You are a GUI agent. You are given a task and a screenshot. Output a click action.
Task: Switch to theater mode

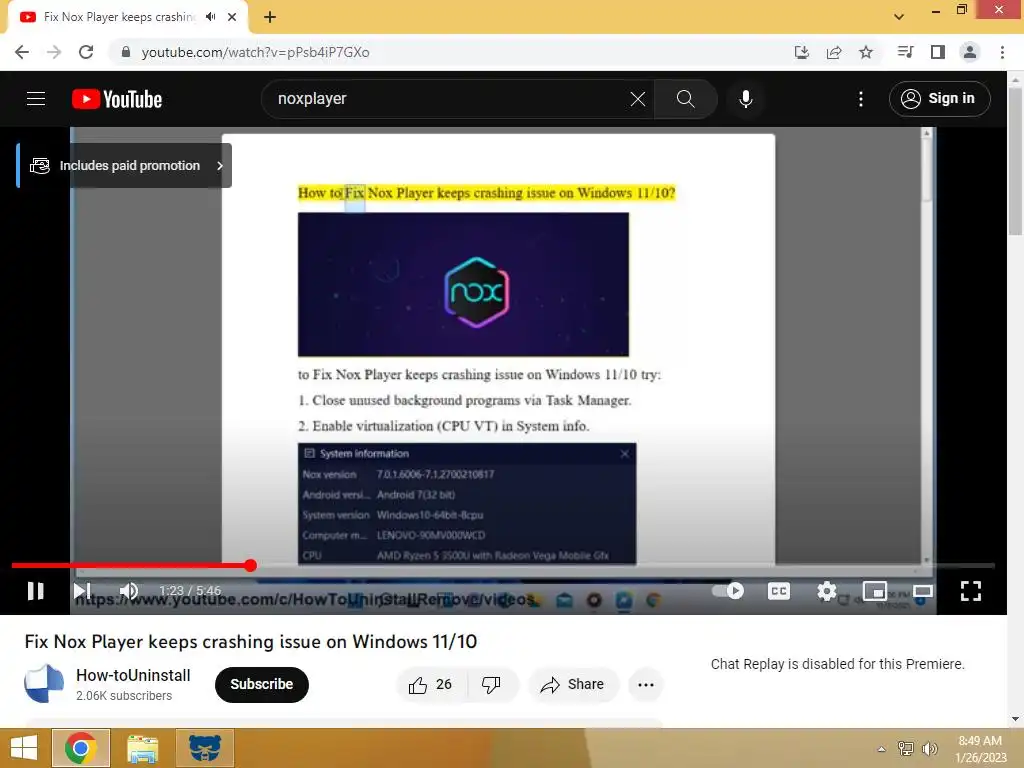click(x=923, y=591)
